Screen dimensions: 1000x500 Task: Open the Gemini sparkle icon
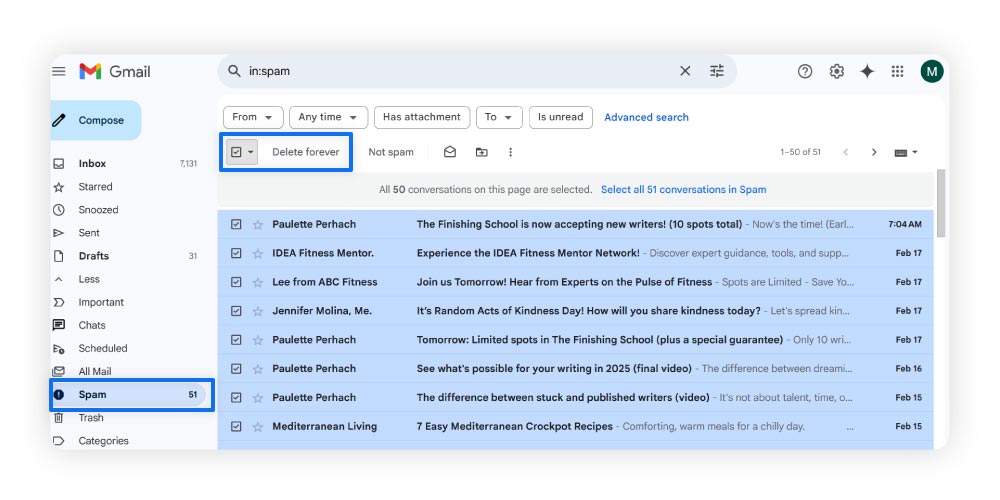867,71
